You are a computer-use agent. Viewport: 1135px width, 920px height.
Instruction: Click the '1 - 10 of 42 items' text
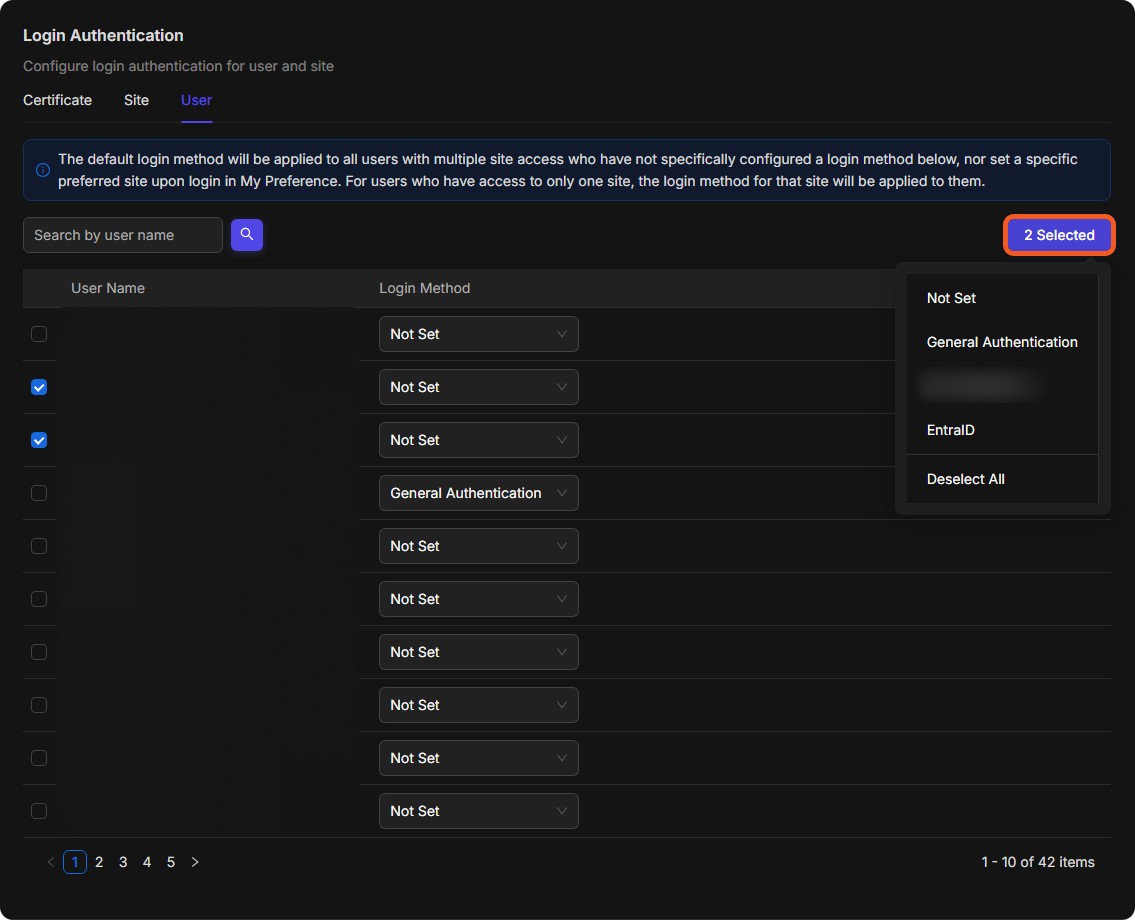(1038, 862)
